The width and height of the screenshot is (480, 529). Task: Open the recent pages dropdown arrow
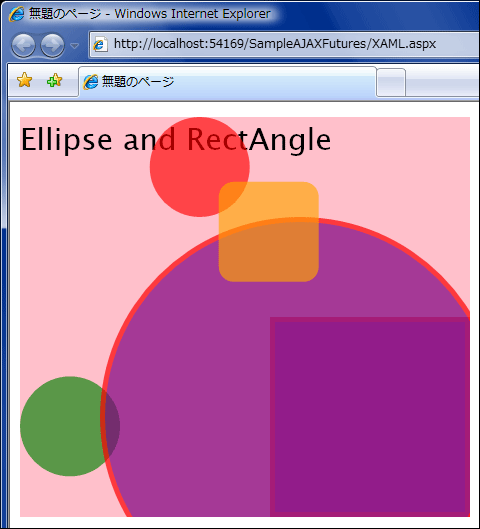[x=75, y=45]
